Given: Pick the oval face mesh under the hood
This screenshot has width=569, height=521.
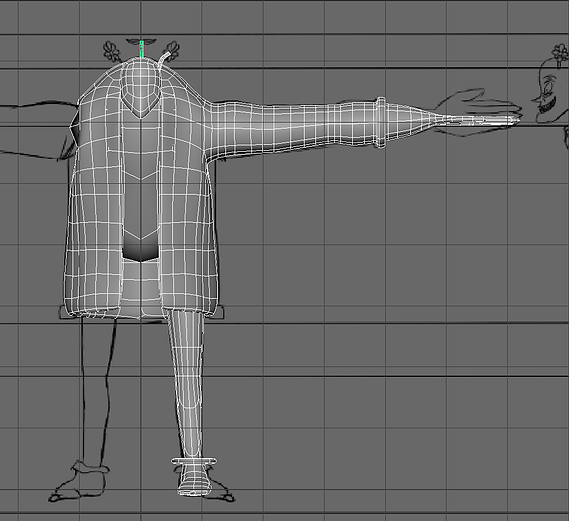Looking at the screenshot, I should coord(140,89).
